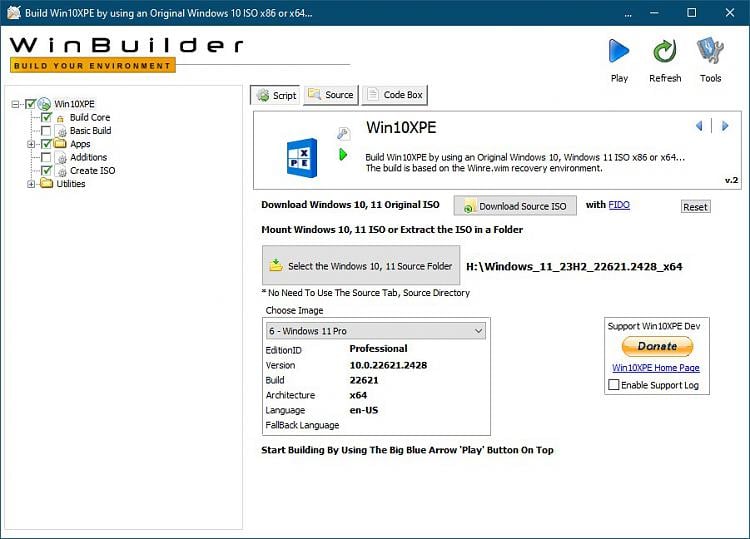Click the blue XPE logo image
The image size is (750, 539).
[301, 157]
